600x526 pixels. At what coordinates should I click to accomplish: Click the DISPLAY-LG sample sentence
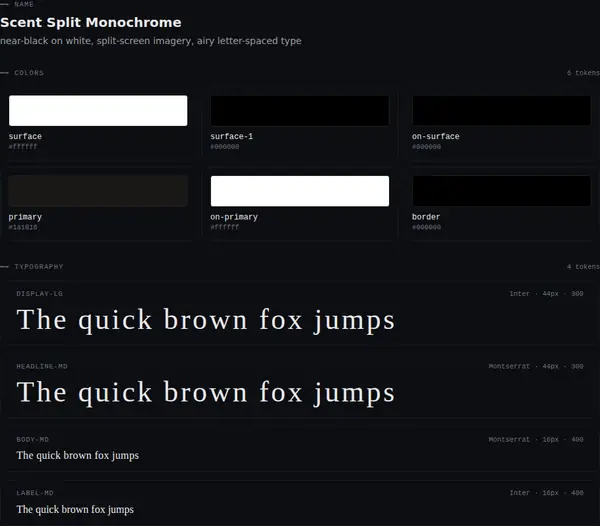coord(205,320)
